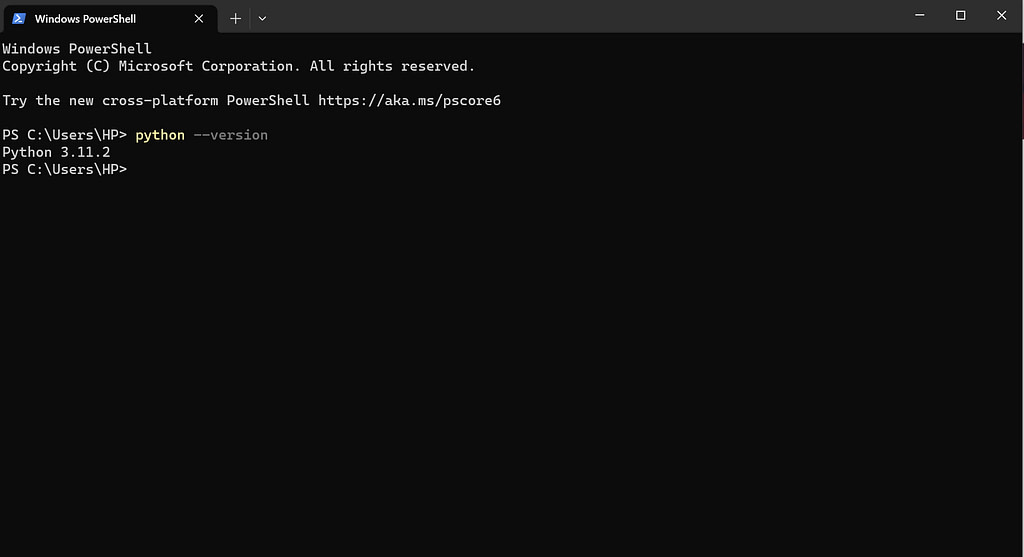Click the 'python' command text

160,135
